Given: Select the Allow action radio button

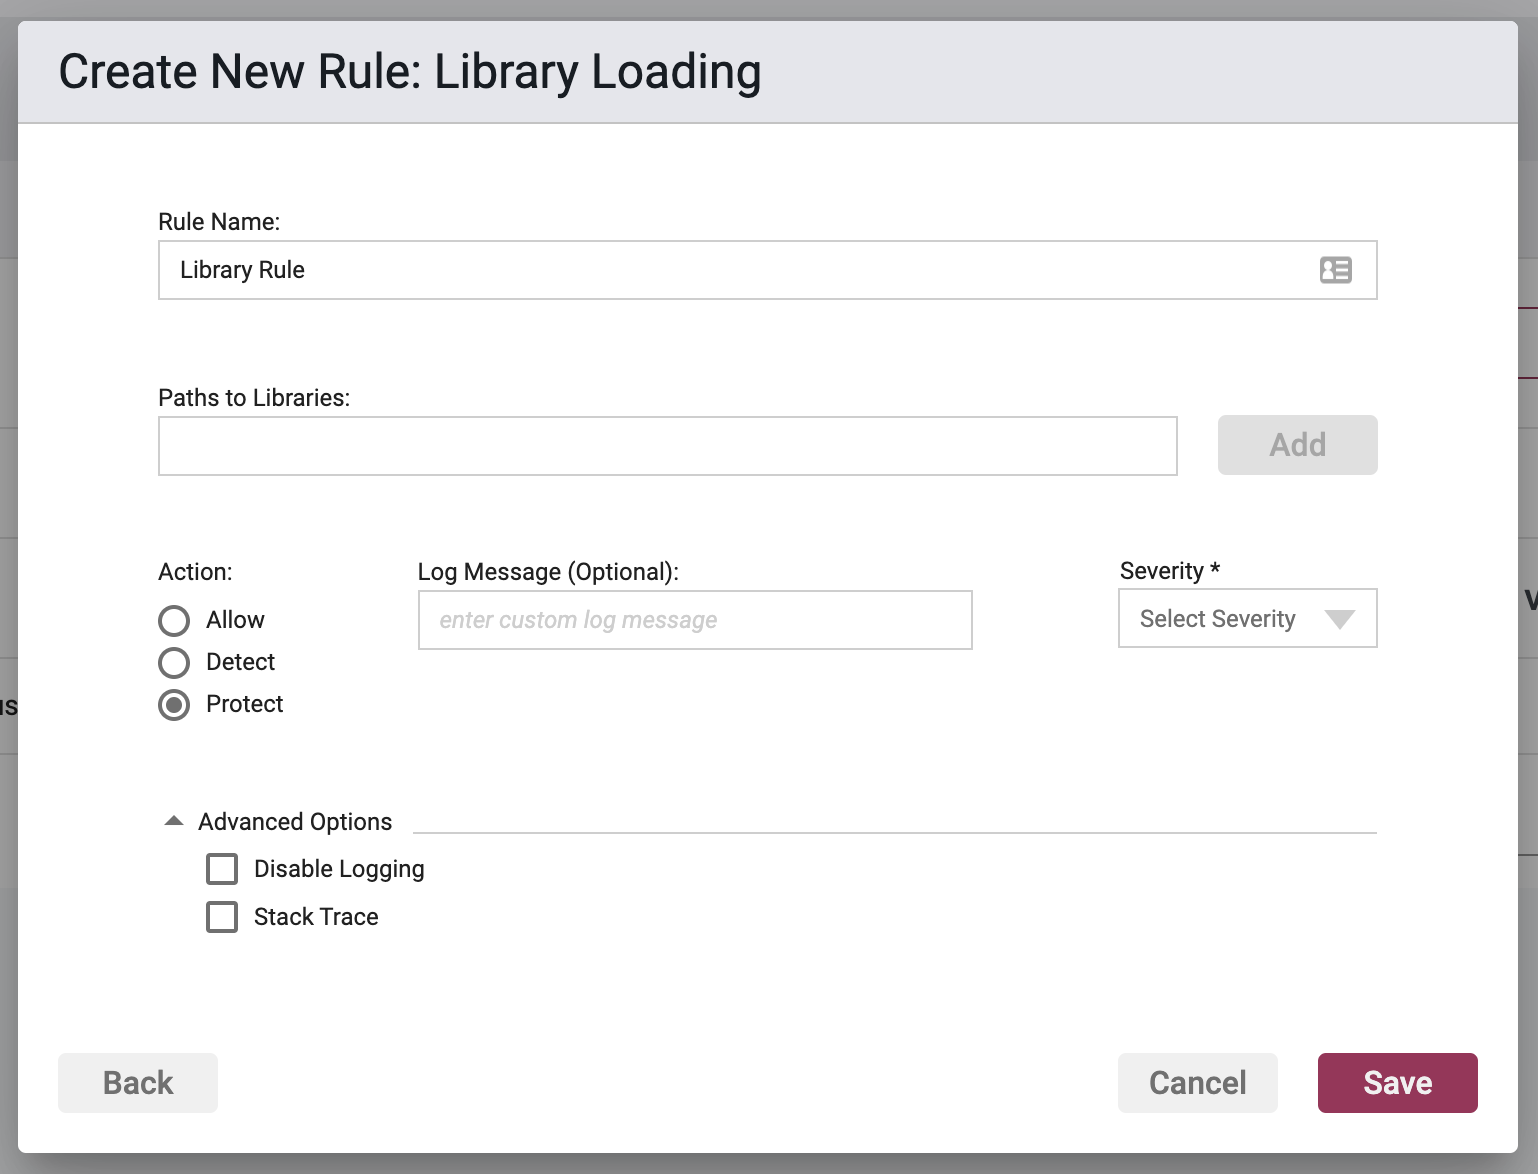Looking at the screenshot, I should tap(174, 621).
